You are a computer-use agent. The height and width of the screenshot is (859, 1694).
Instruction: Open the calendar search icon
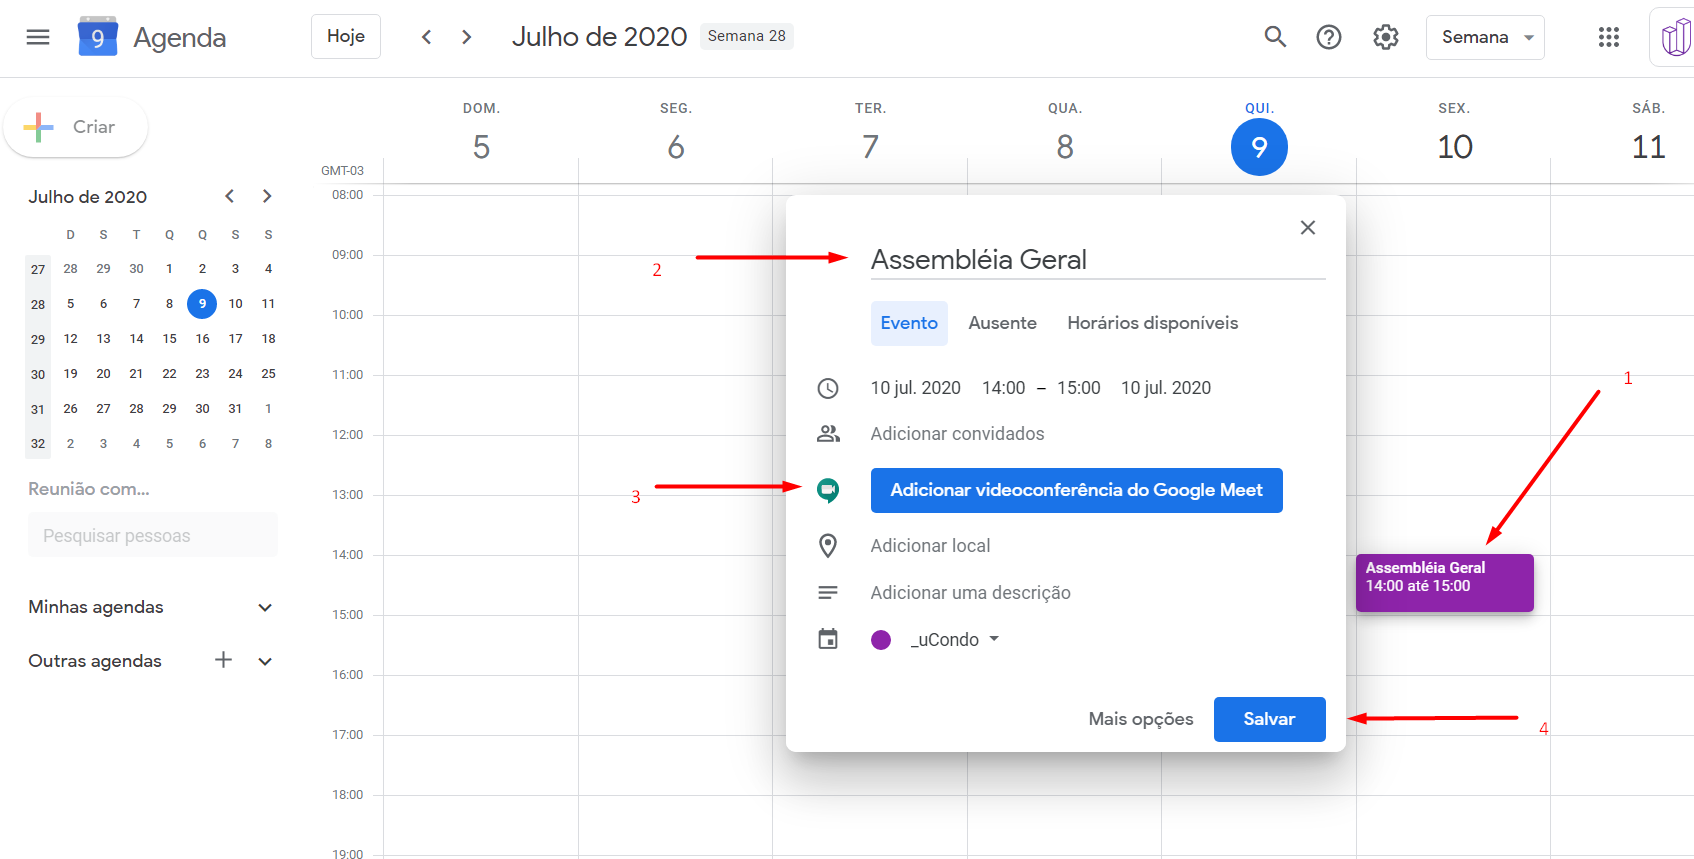pos(1275,37)
